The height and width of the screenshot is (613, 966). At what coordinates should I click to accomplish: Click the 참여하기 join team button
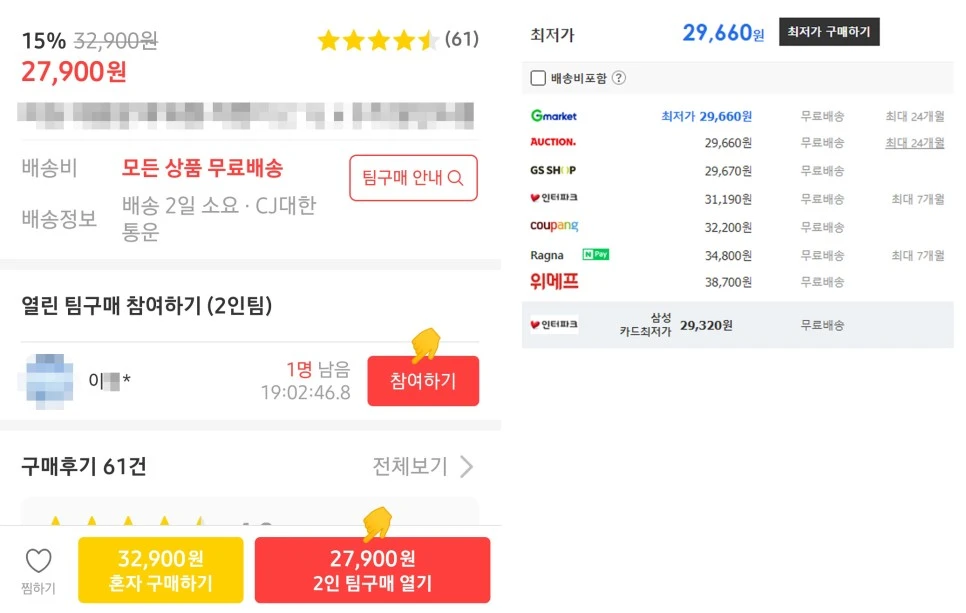coord(423,381)
